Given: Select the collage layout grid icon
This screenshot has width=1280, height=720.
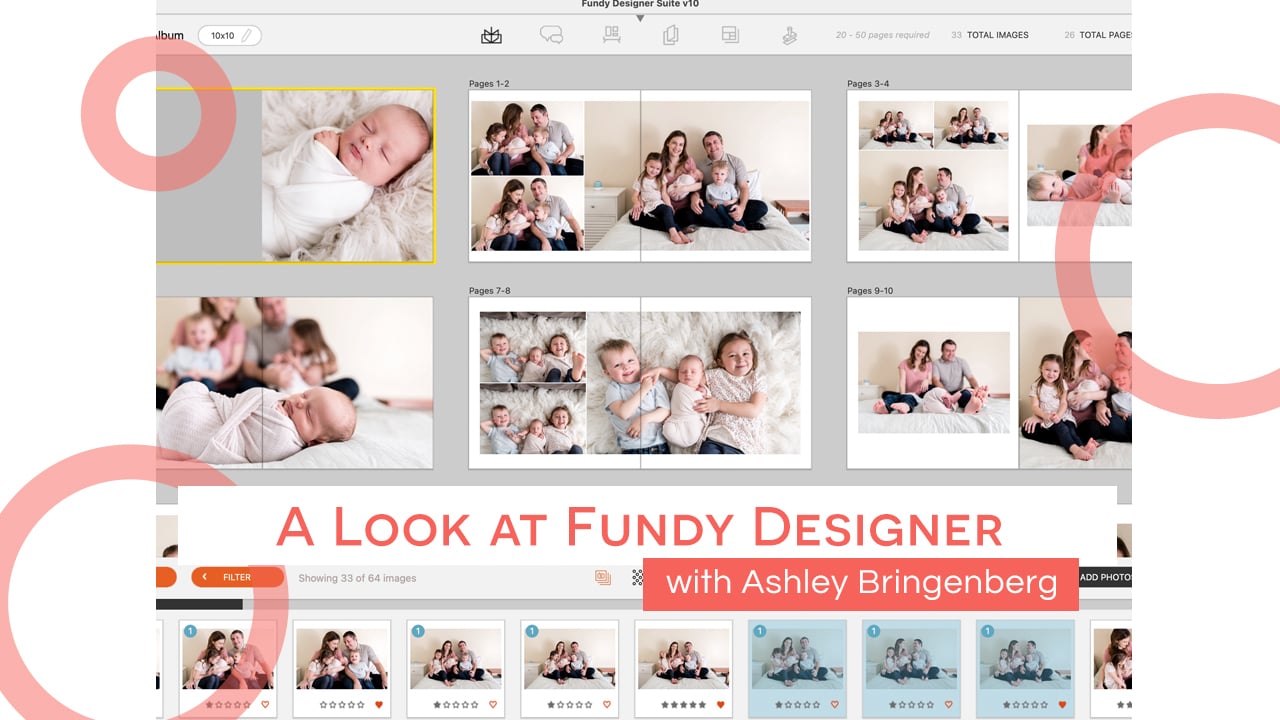Looking at the screenshot, I should pyautogui.click(x=730, y=35).
